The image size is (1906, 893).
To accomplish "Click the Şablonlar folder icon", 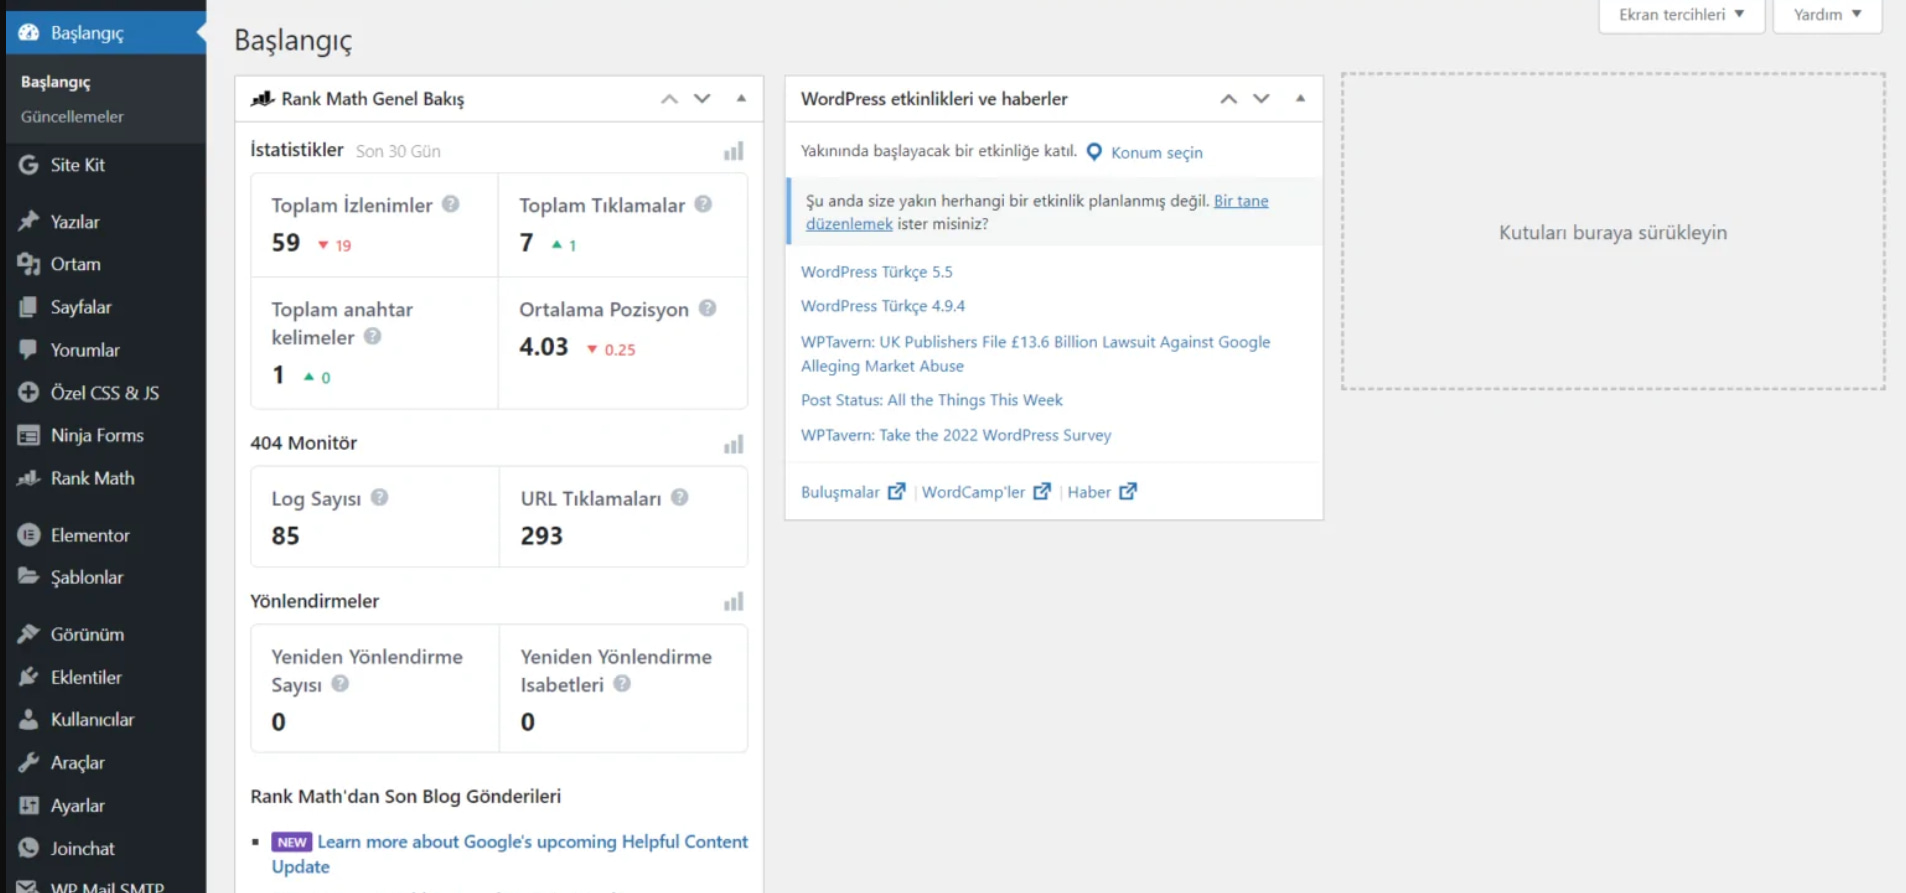I will pyautogui.click(x=29, y=577).
